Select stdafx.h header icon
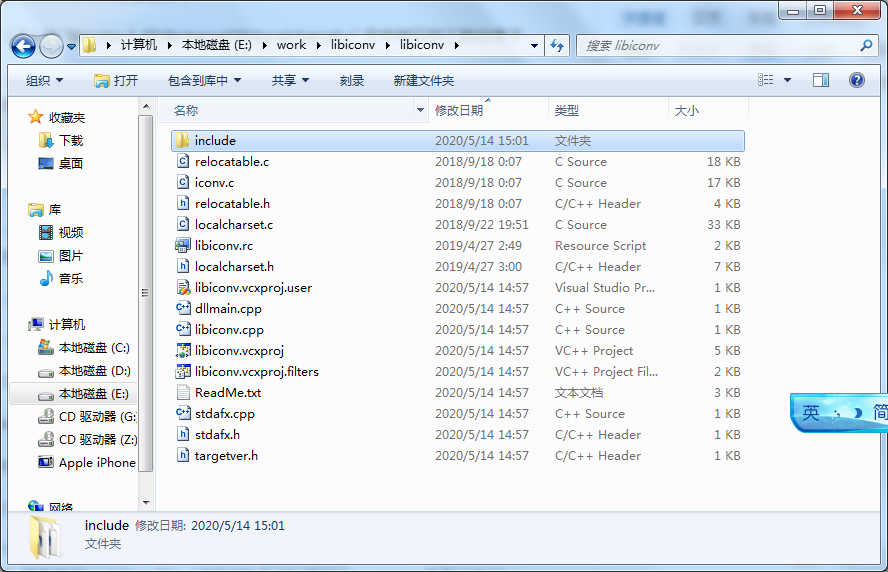Image resolution: width=888 pixels, height=572 pixels. pos(182,434)
